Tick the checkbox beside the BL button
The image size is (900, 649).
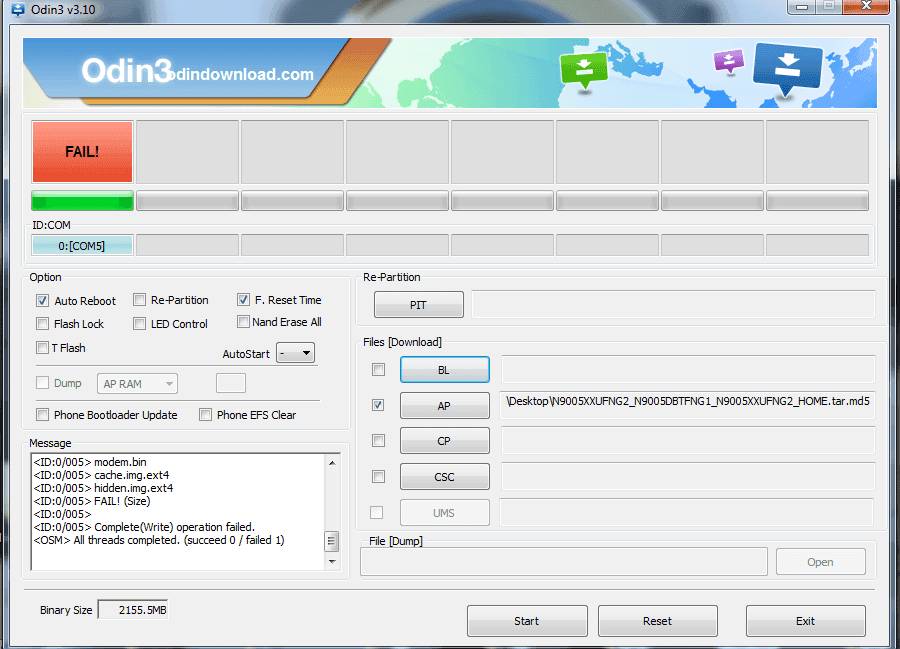pyautogui.click(x=378, y=370)
